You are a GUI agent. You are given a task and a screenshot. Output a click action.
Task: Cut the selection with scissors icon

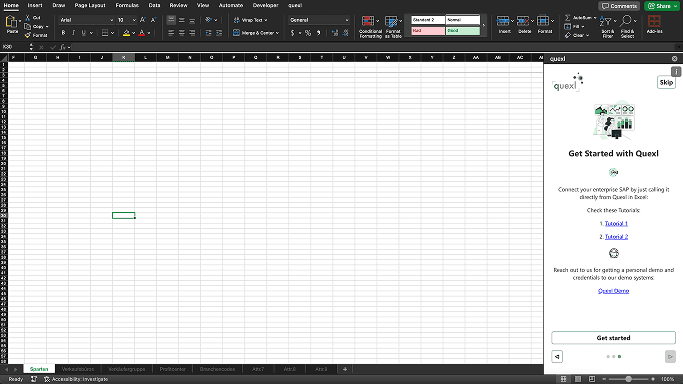tap(28, 18)
